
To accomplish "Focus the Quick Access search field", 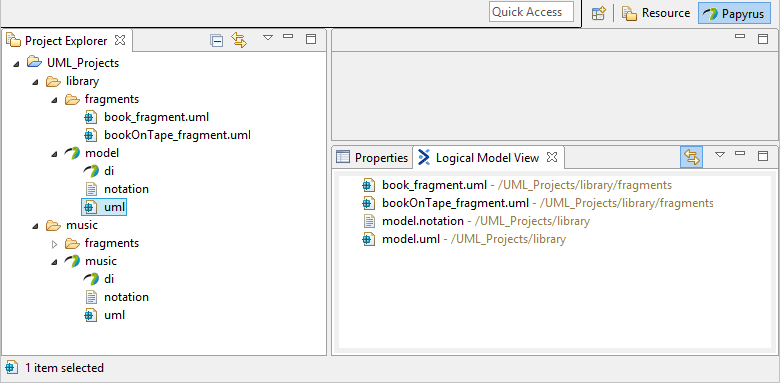I will (x=531, y=12).
